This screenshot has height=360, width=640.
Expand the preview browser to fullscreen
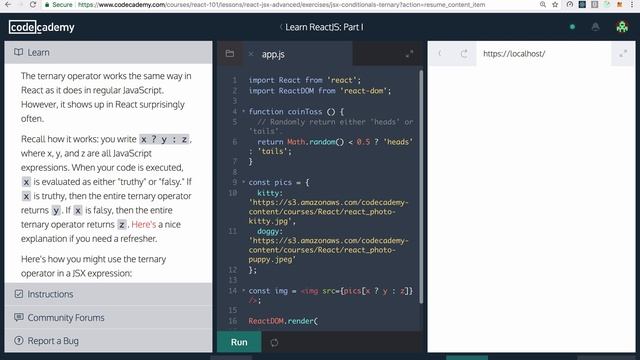(x=623, y=53)
